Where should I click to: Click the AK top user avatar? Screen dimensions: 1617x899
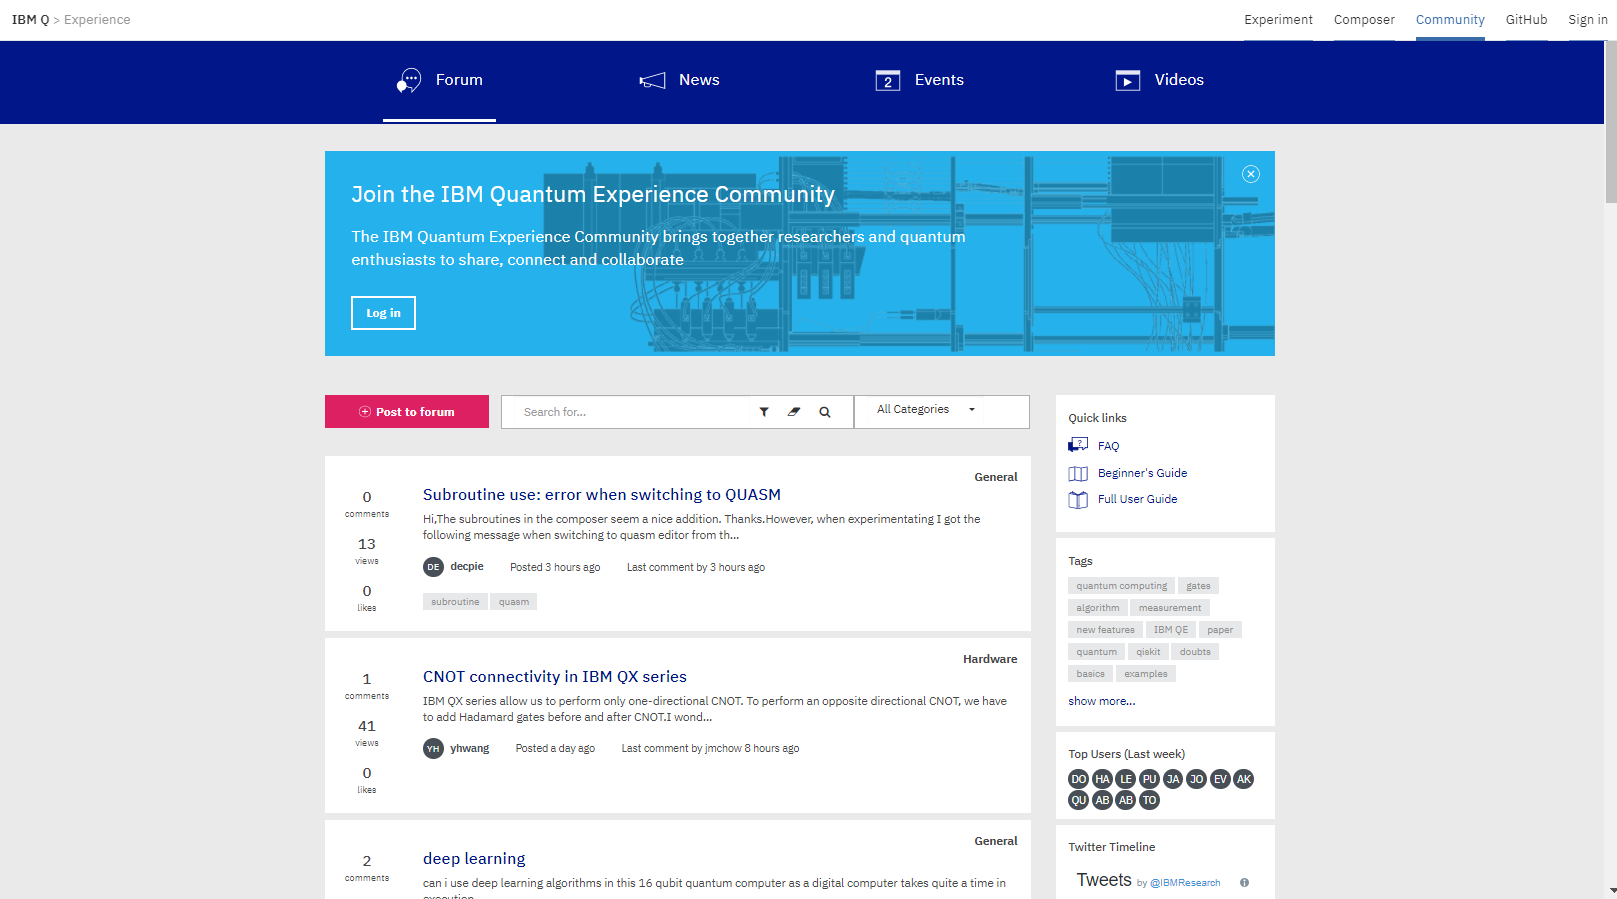pos(1244,779)
